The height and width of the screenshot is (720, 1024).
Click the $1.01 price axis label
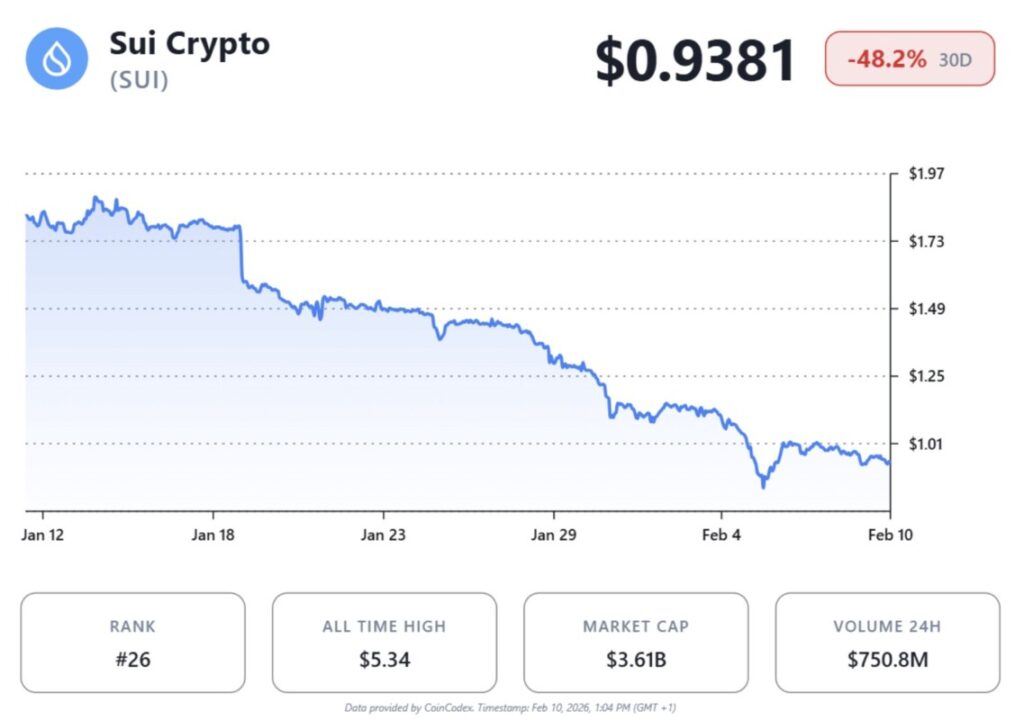pyautogui.click(x=927, y=443)
